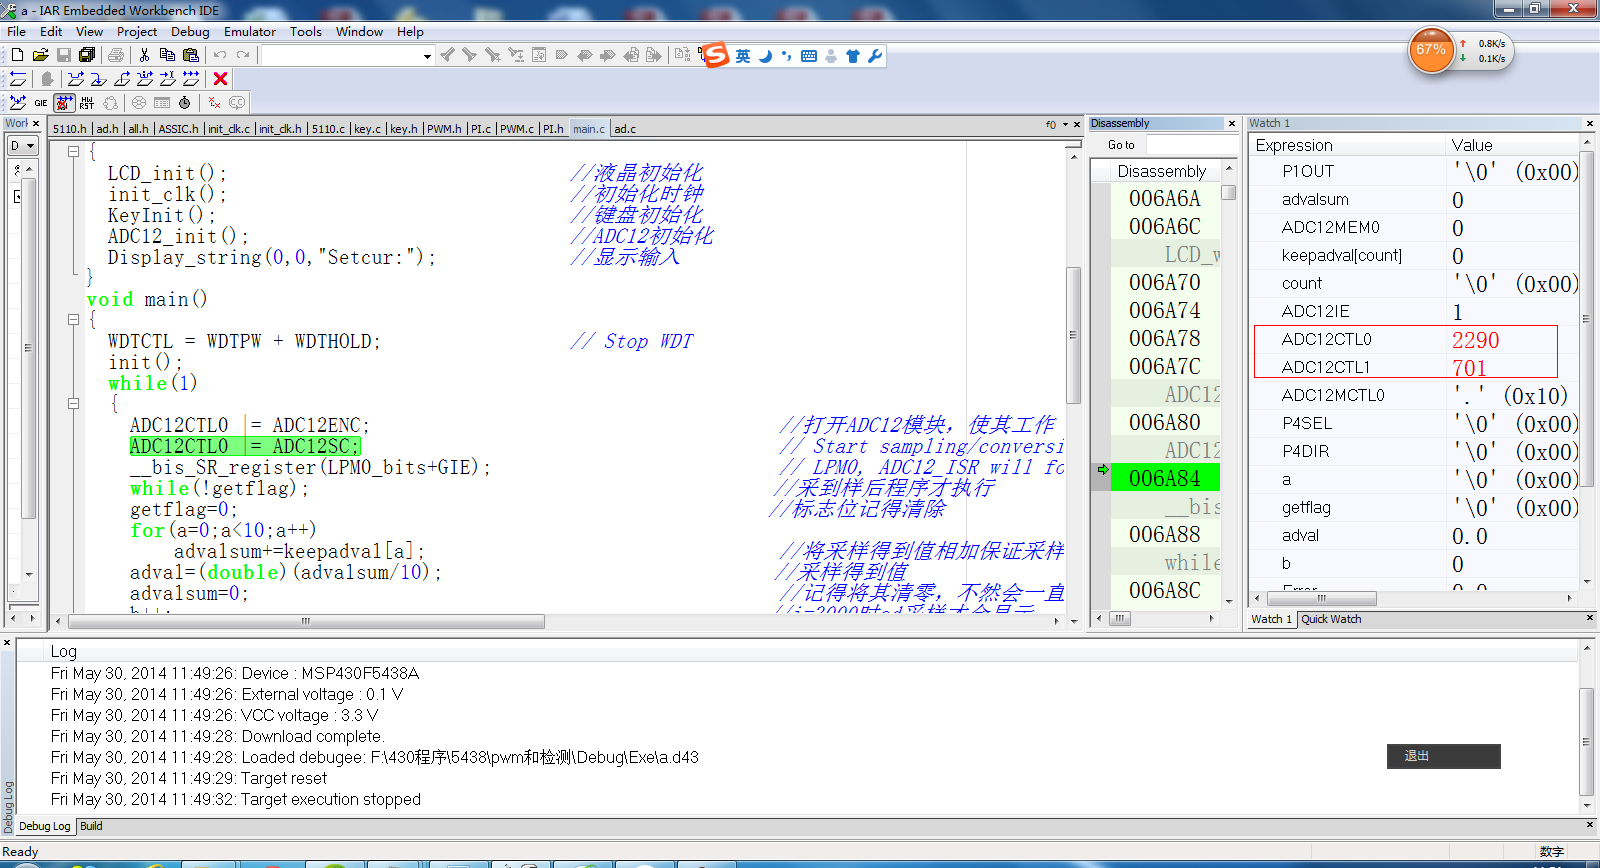This screenshot has width=1600, height=868.
Task: Switch to the PWM.c editor tab
Action: [x=517, y=129]
